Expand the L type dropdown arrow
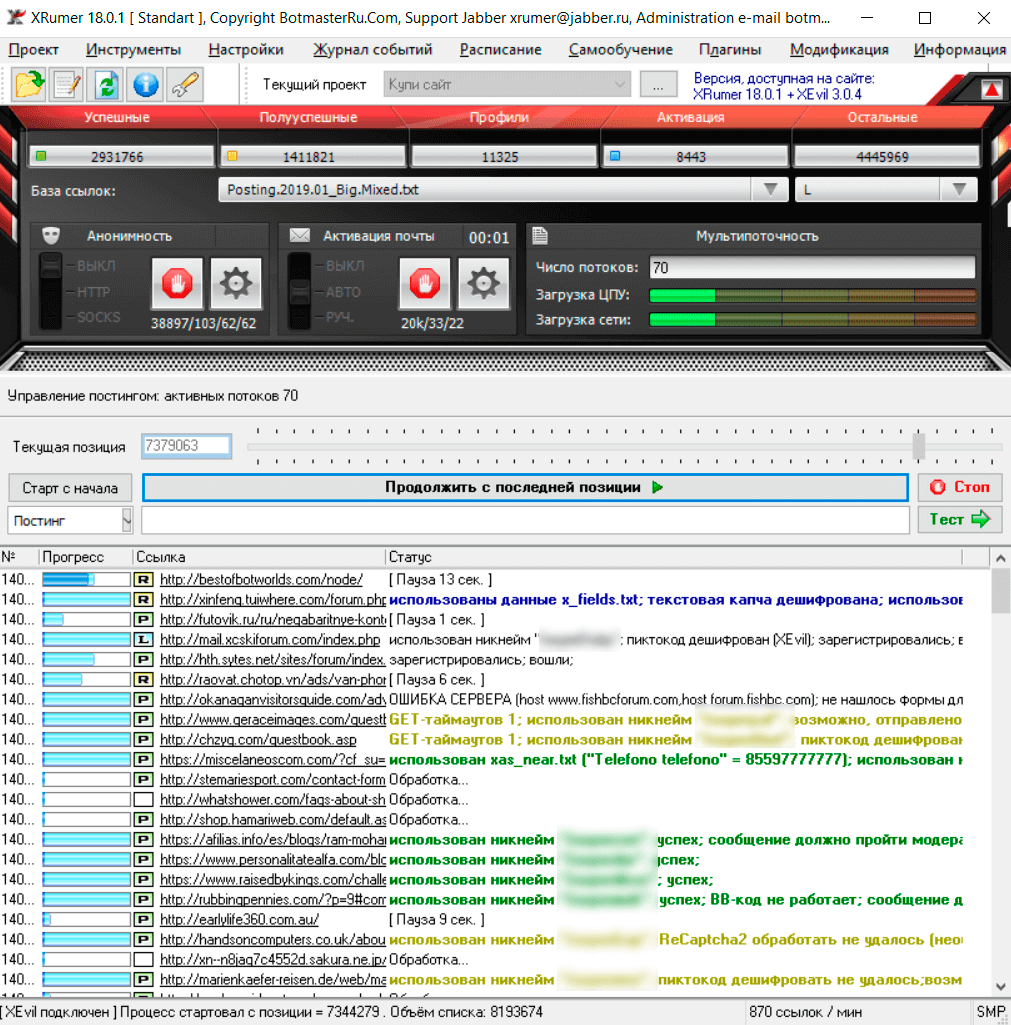This screenshot has width=1011, height=1025. [959, 190]
